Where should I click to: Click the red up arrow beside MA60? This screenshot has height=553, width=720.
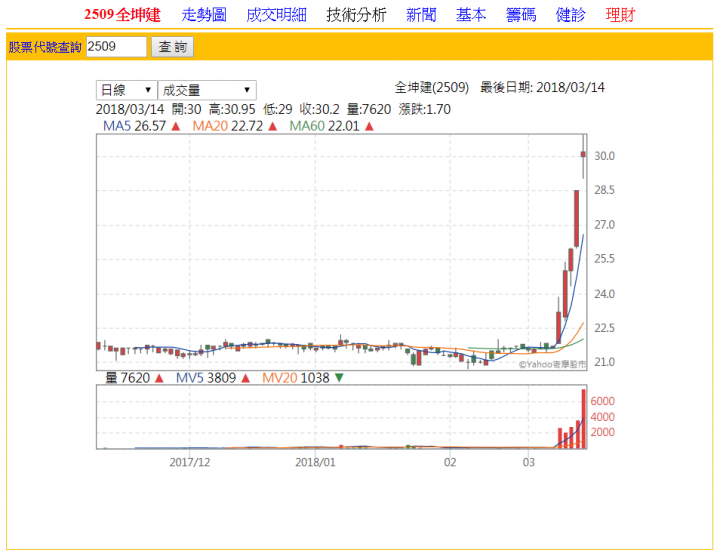[x=369, y=126]
